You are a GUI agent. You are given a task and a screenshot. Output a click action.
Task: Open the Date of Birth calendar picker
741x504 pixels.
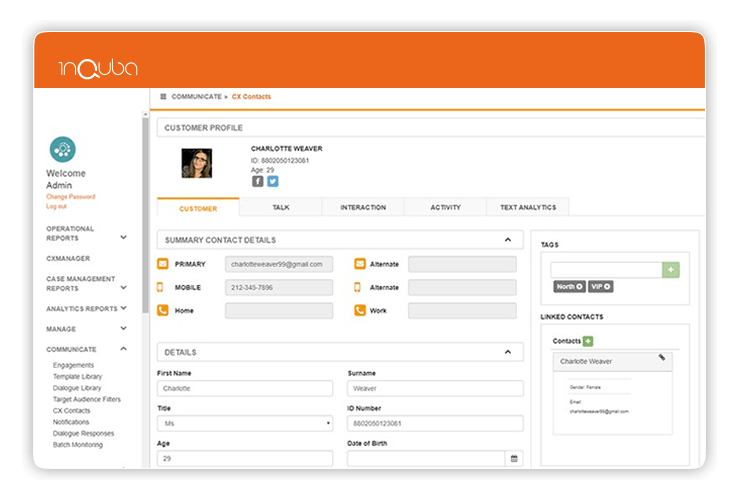(514, 458)
